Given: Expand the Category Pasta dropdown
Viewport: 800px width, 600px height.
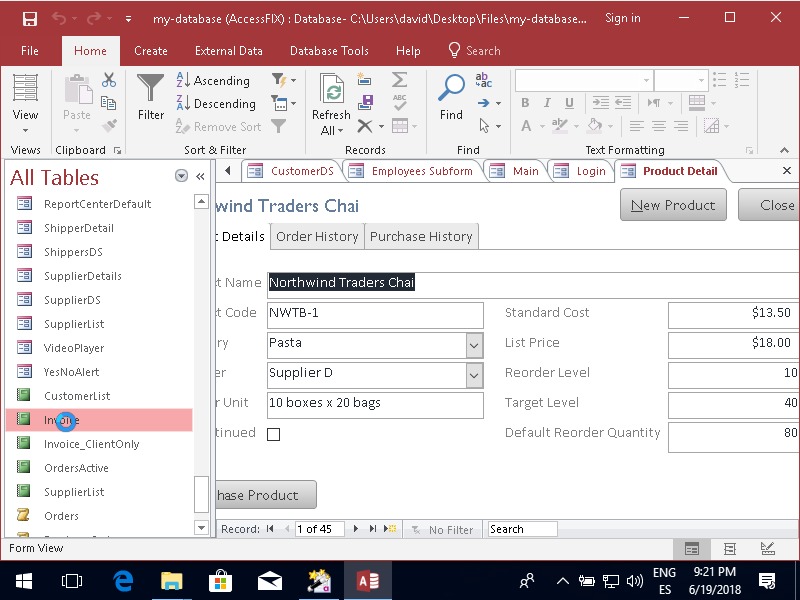Looking at the screenshot, I should (x=474, y=345).
